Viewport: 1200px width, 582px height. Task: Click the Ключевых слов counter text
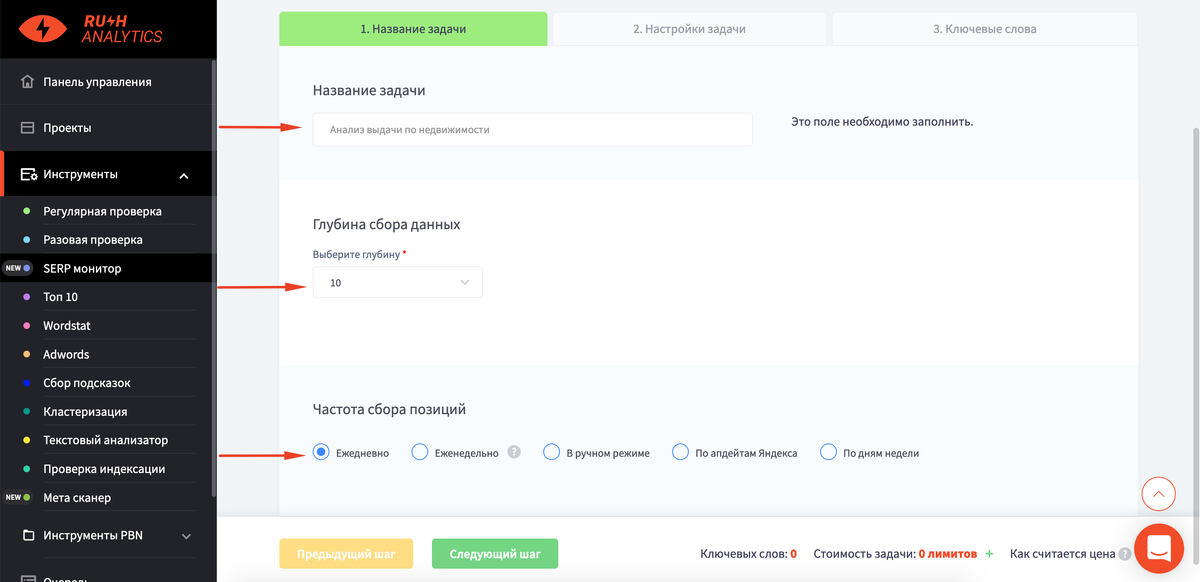pos(749,553)
